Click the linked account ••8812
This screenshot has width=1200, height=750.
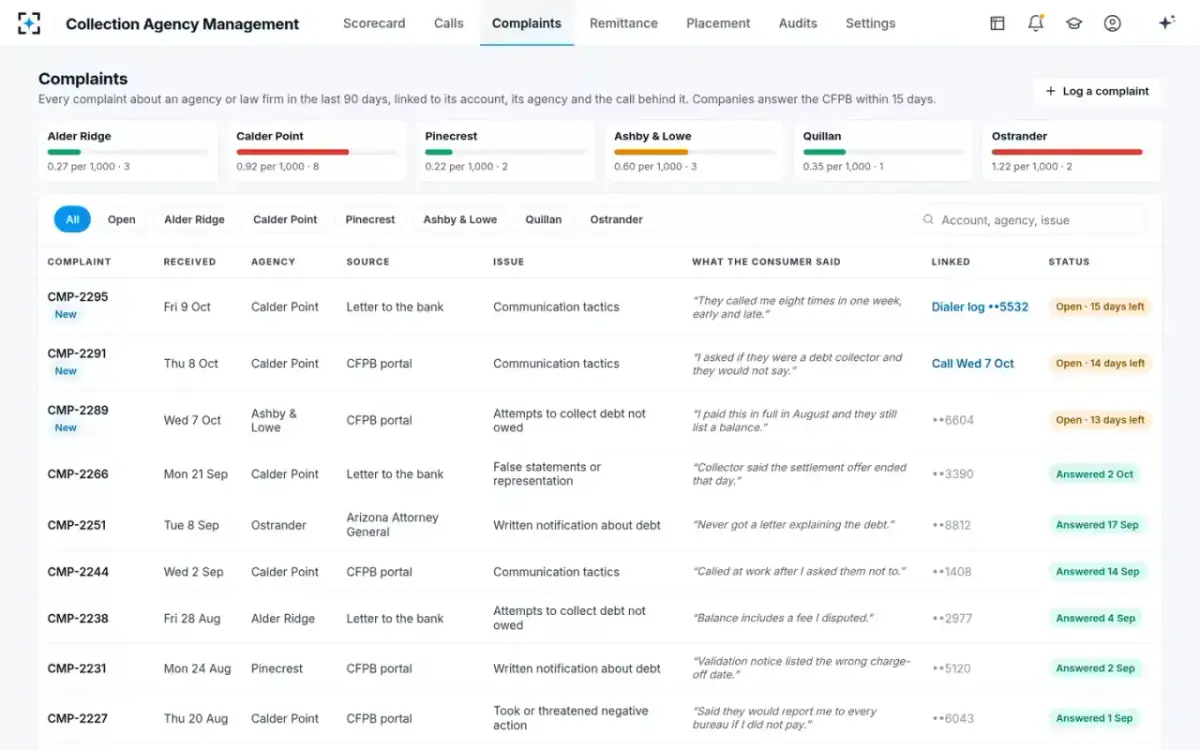point(952,525)
